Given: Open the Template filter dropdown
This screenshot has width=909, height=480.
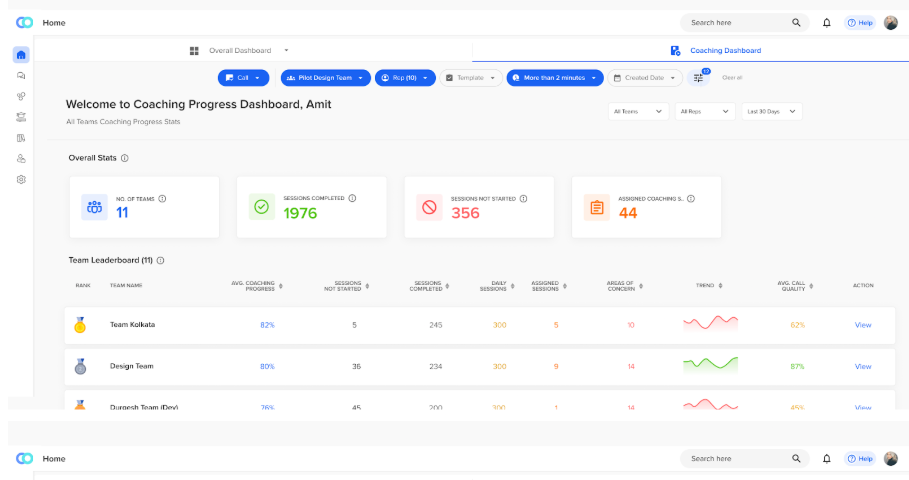Looking at the screenshot, I should pyautogui.click(x=471, y=78).
